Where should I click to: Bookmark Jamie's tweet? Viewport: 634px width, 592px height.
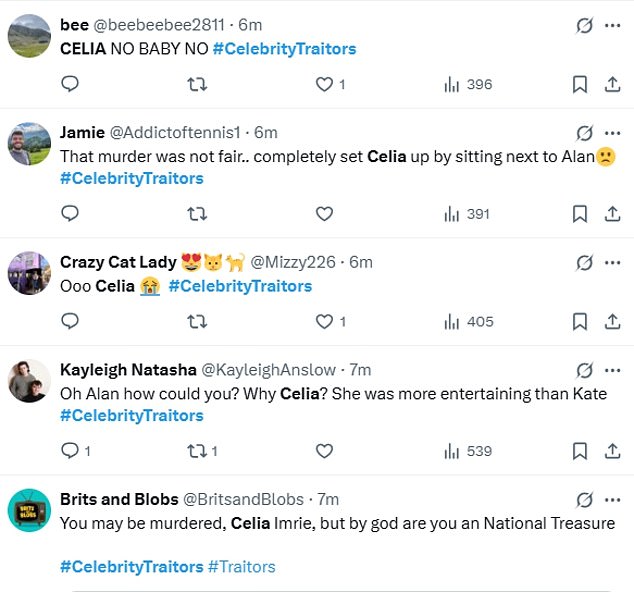(579, 214)
